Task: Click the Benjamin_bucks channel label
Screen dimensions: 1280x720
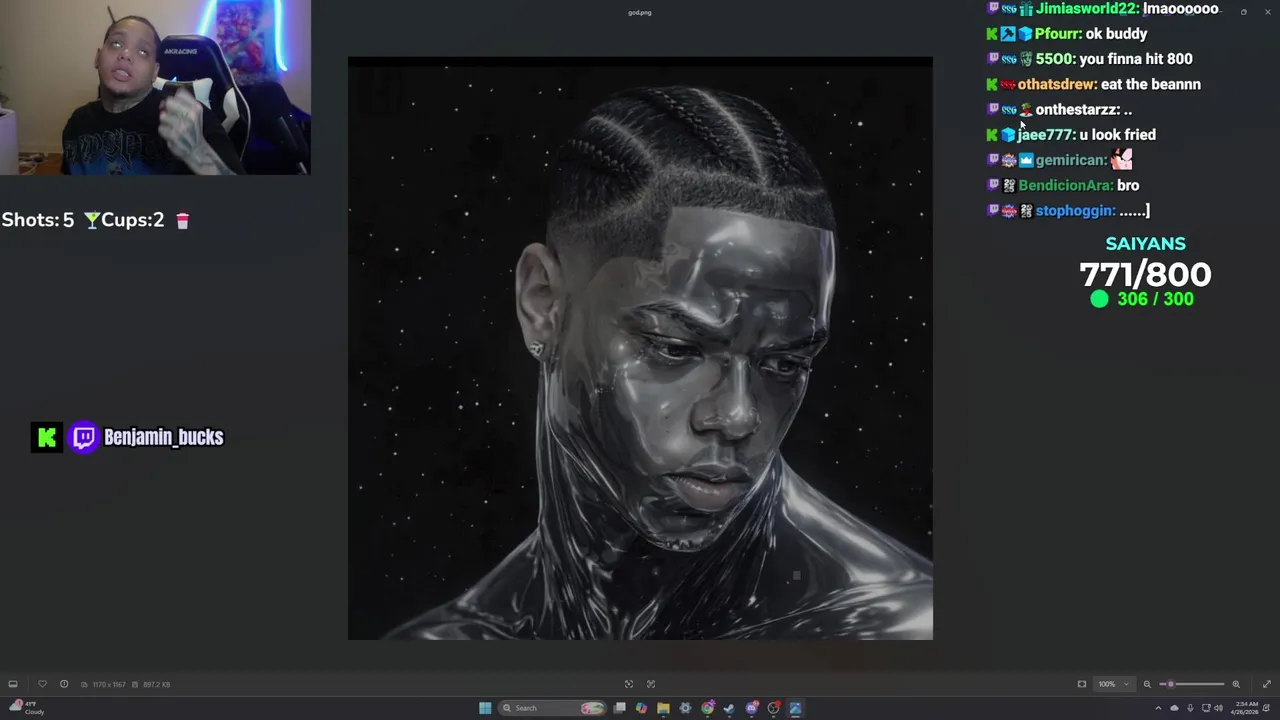Action: [x=164, y=437]
